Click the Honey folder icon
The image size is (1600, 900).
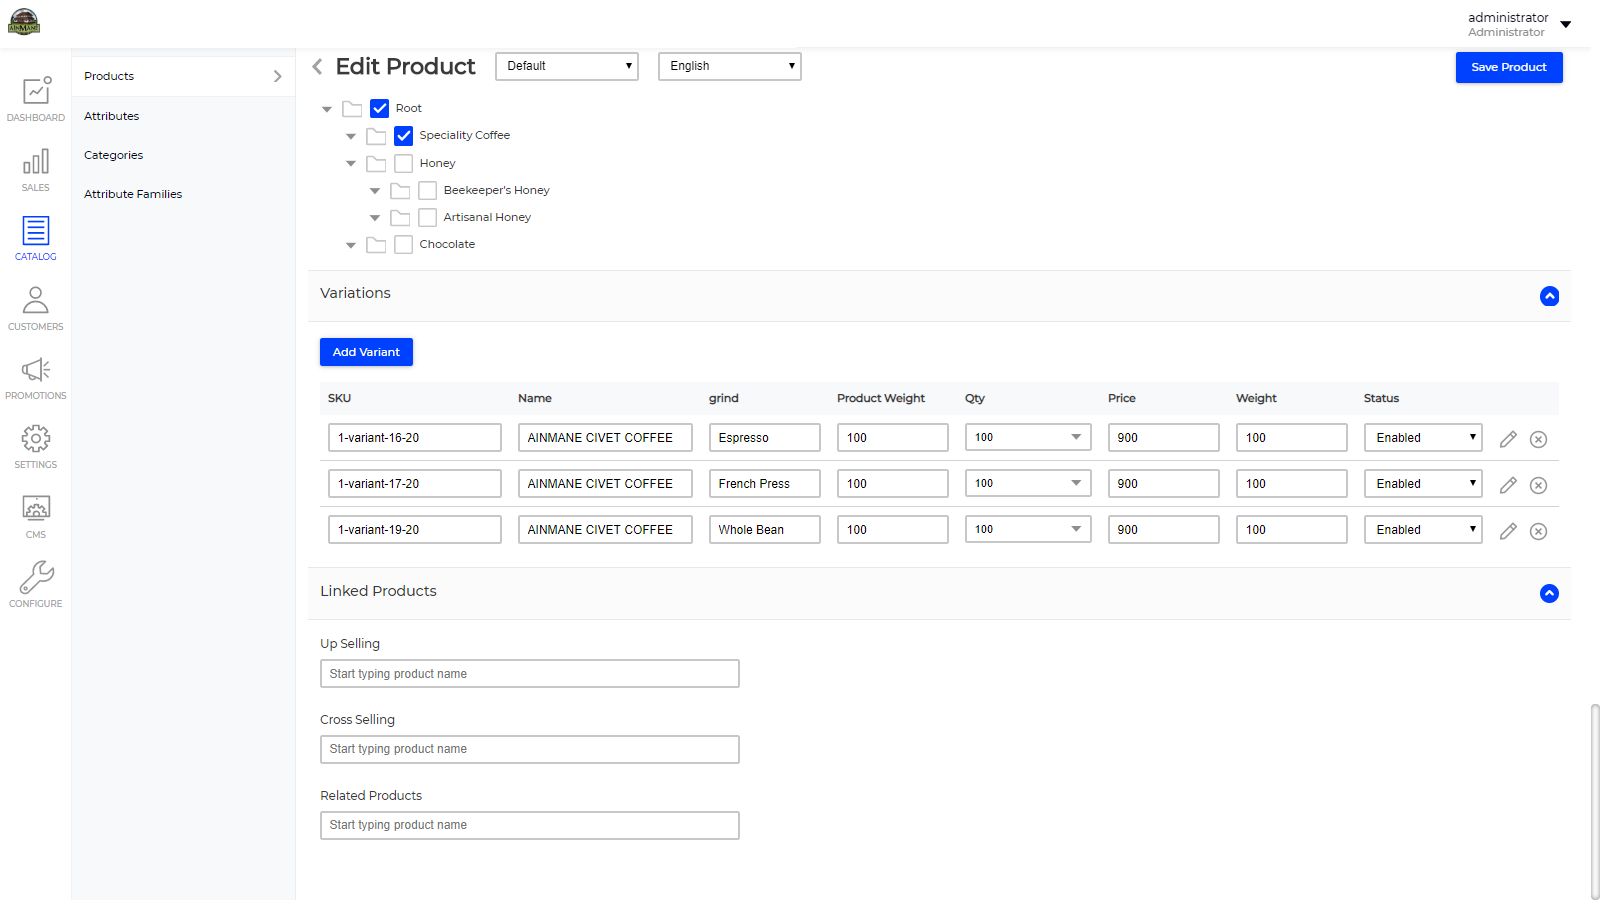coord(376,163)
